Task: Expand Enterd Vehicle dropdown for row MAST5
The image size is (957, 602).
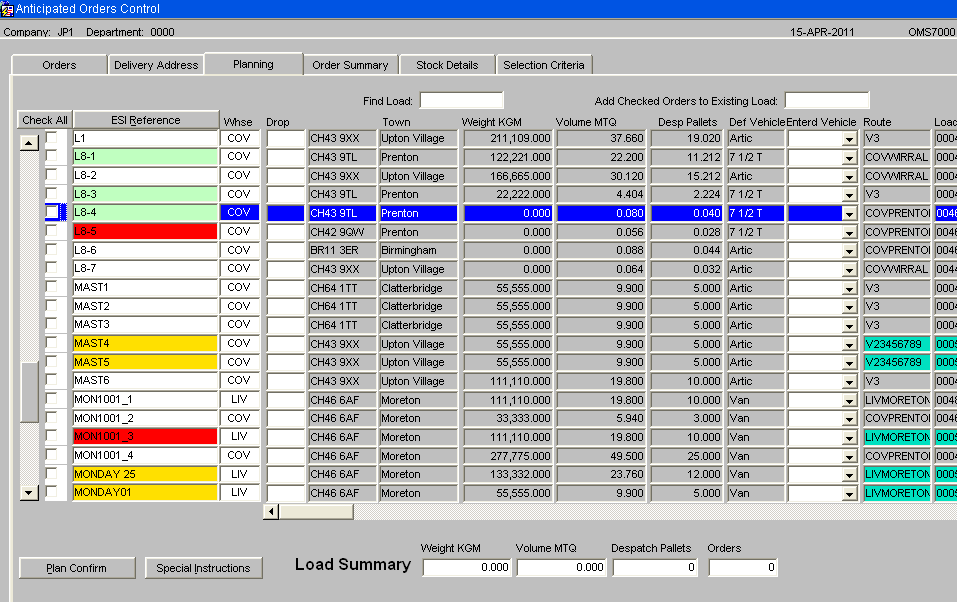Action: [x=849, y=363]
